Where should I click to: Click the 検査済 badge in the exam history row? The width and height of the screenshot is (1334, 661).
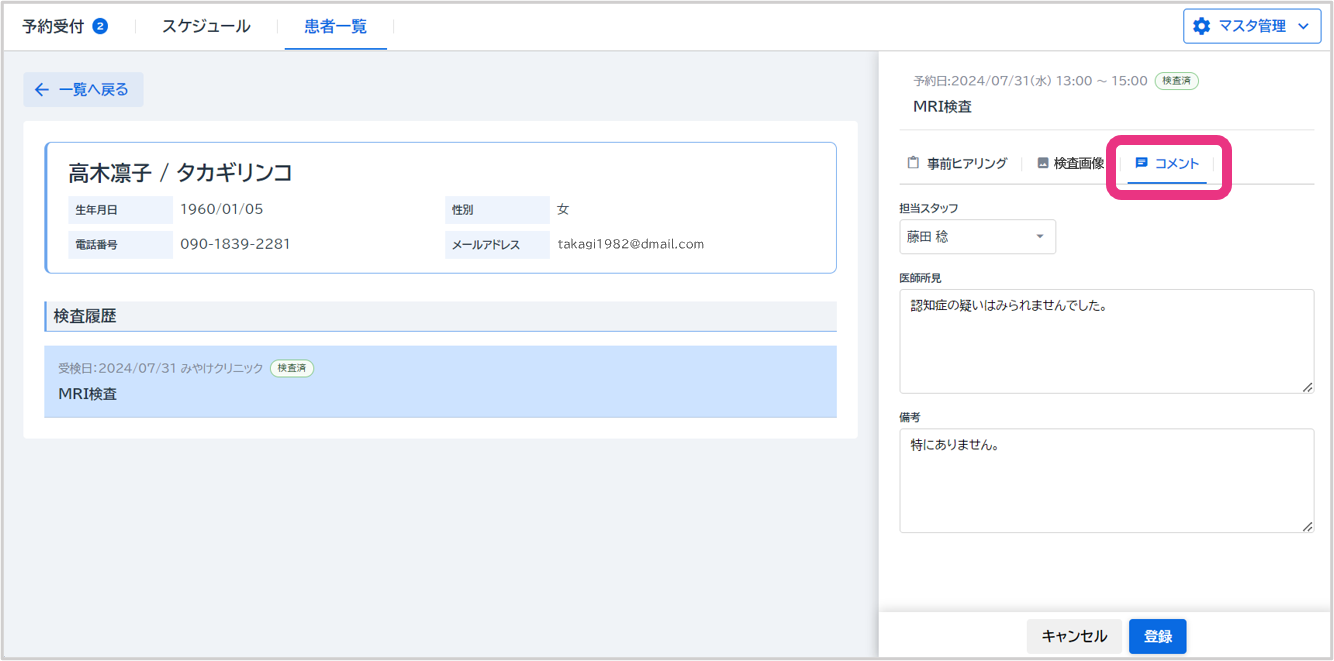292,368
